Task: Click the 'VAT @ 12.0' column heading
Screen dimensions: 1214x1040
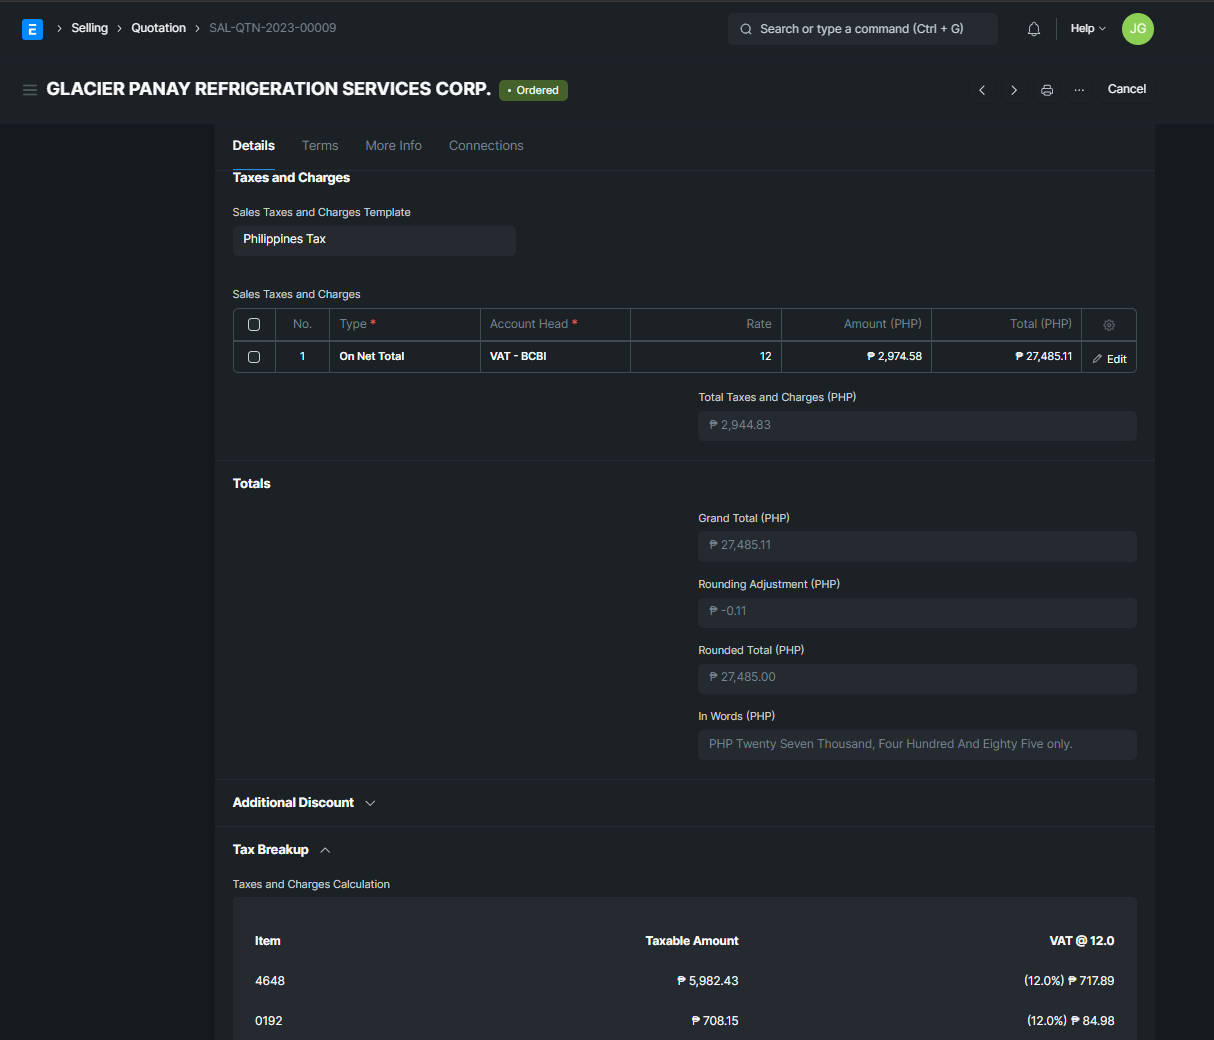Action: [1082, 941]
